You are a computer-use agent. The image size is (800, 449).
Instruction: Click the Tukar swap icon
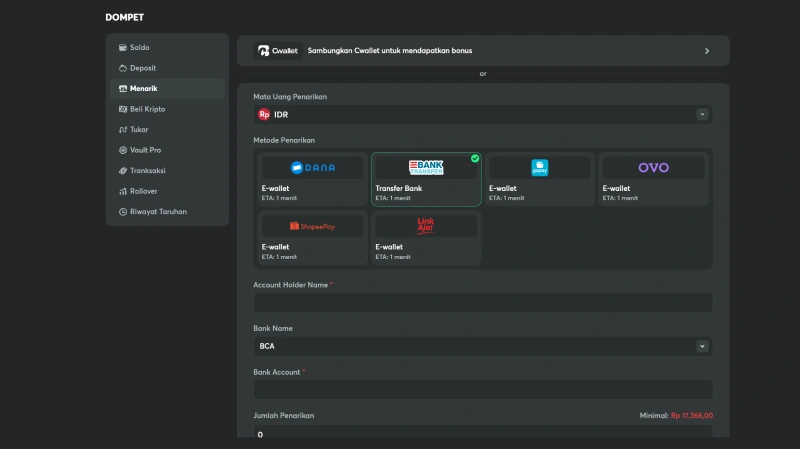pyautogui.click(x=122, y=130)
